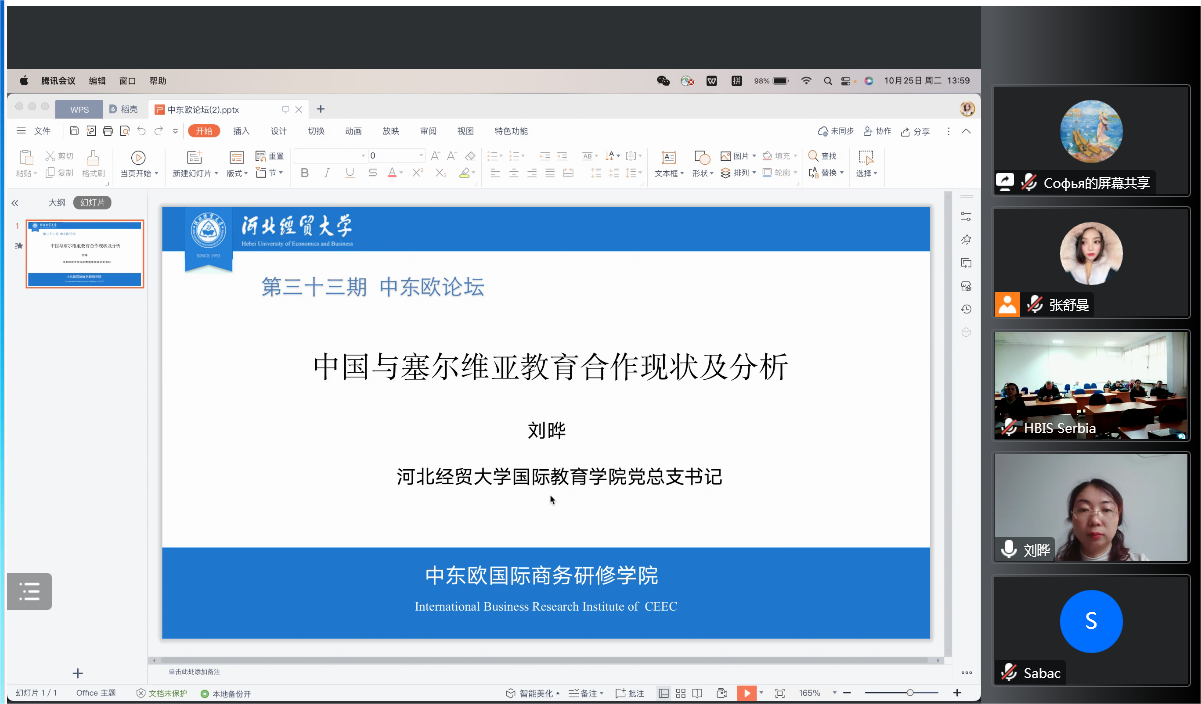Screen dimensions: 1201x704
Task: Click the 替换 (Replace) button
Action: pos(826,173)
